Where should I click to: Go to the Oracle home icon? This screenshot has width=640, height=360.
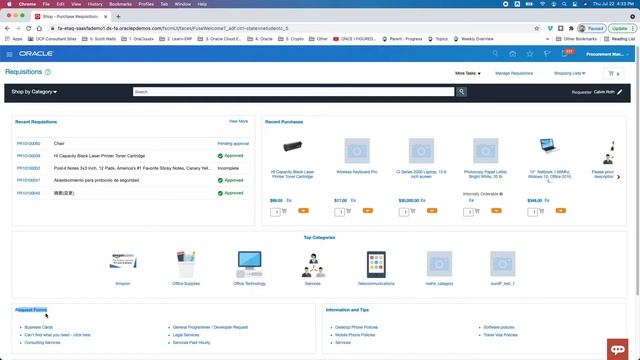(513, 53)
